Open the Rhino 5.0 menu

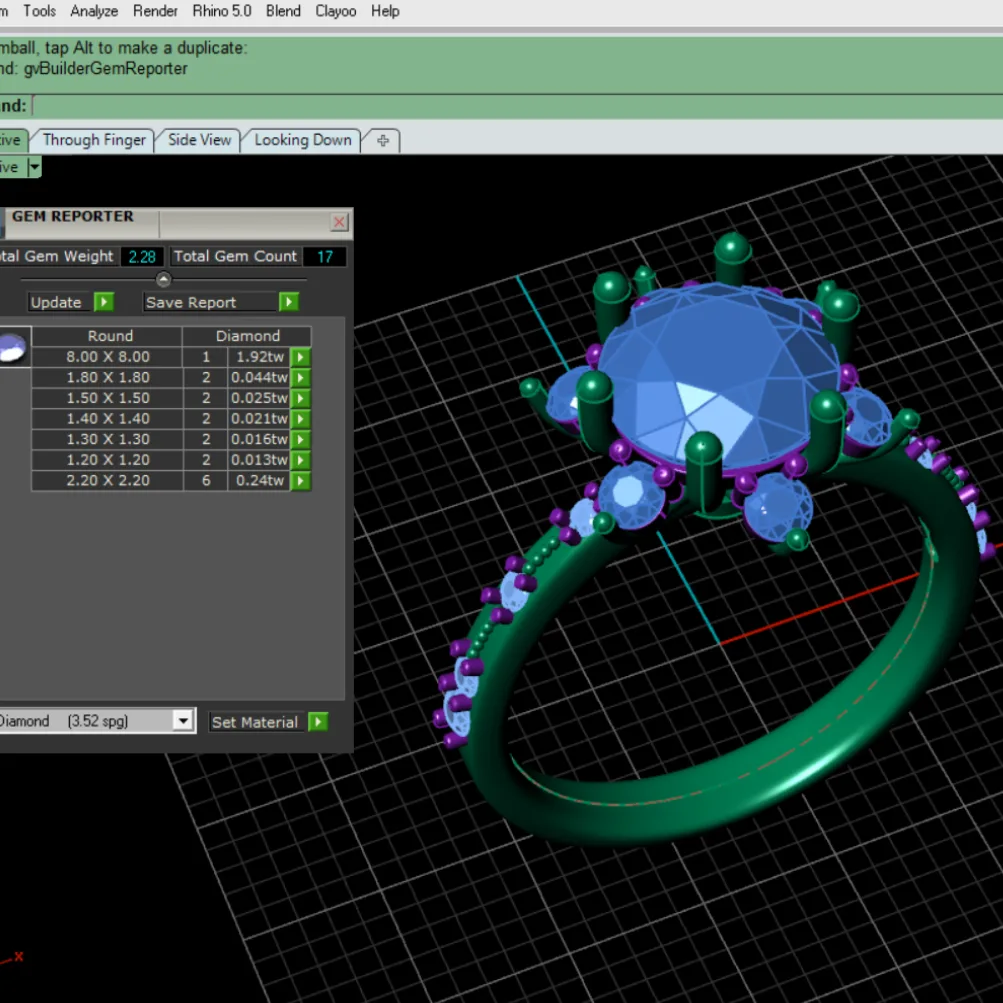coord(222,11)
